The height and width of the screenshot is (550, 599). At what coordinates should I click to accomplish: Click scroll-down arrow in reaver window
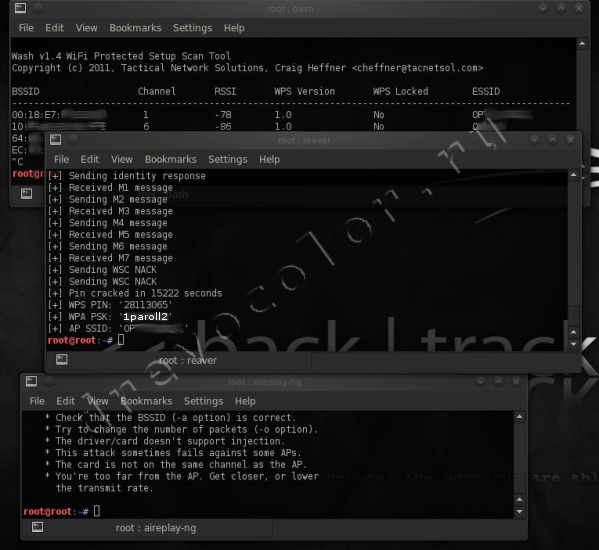573,344
